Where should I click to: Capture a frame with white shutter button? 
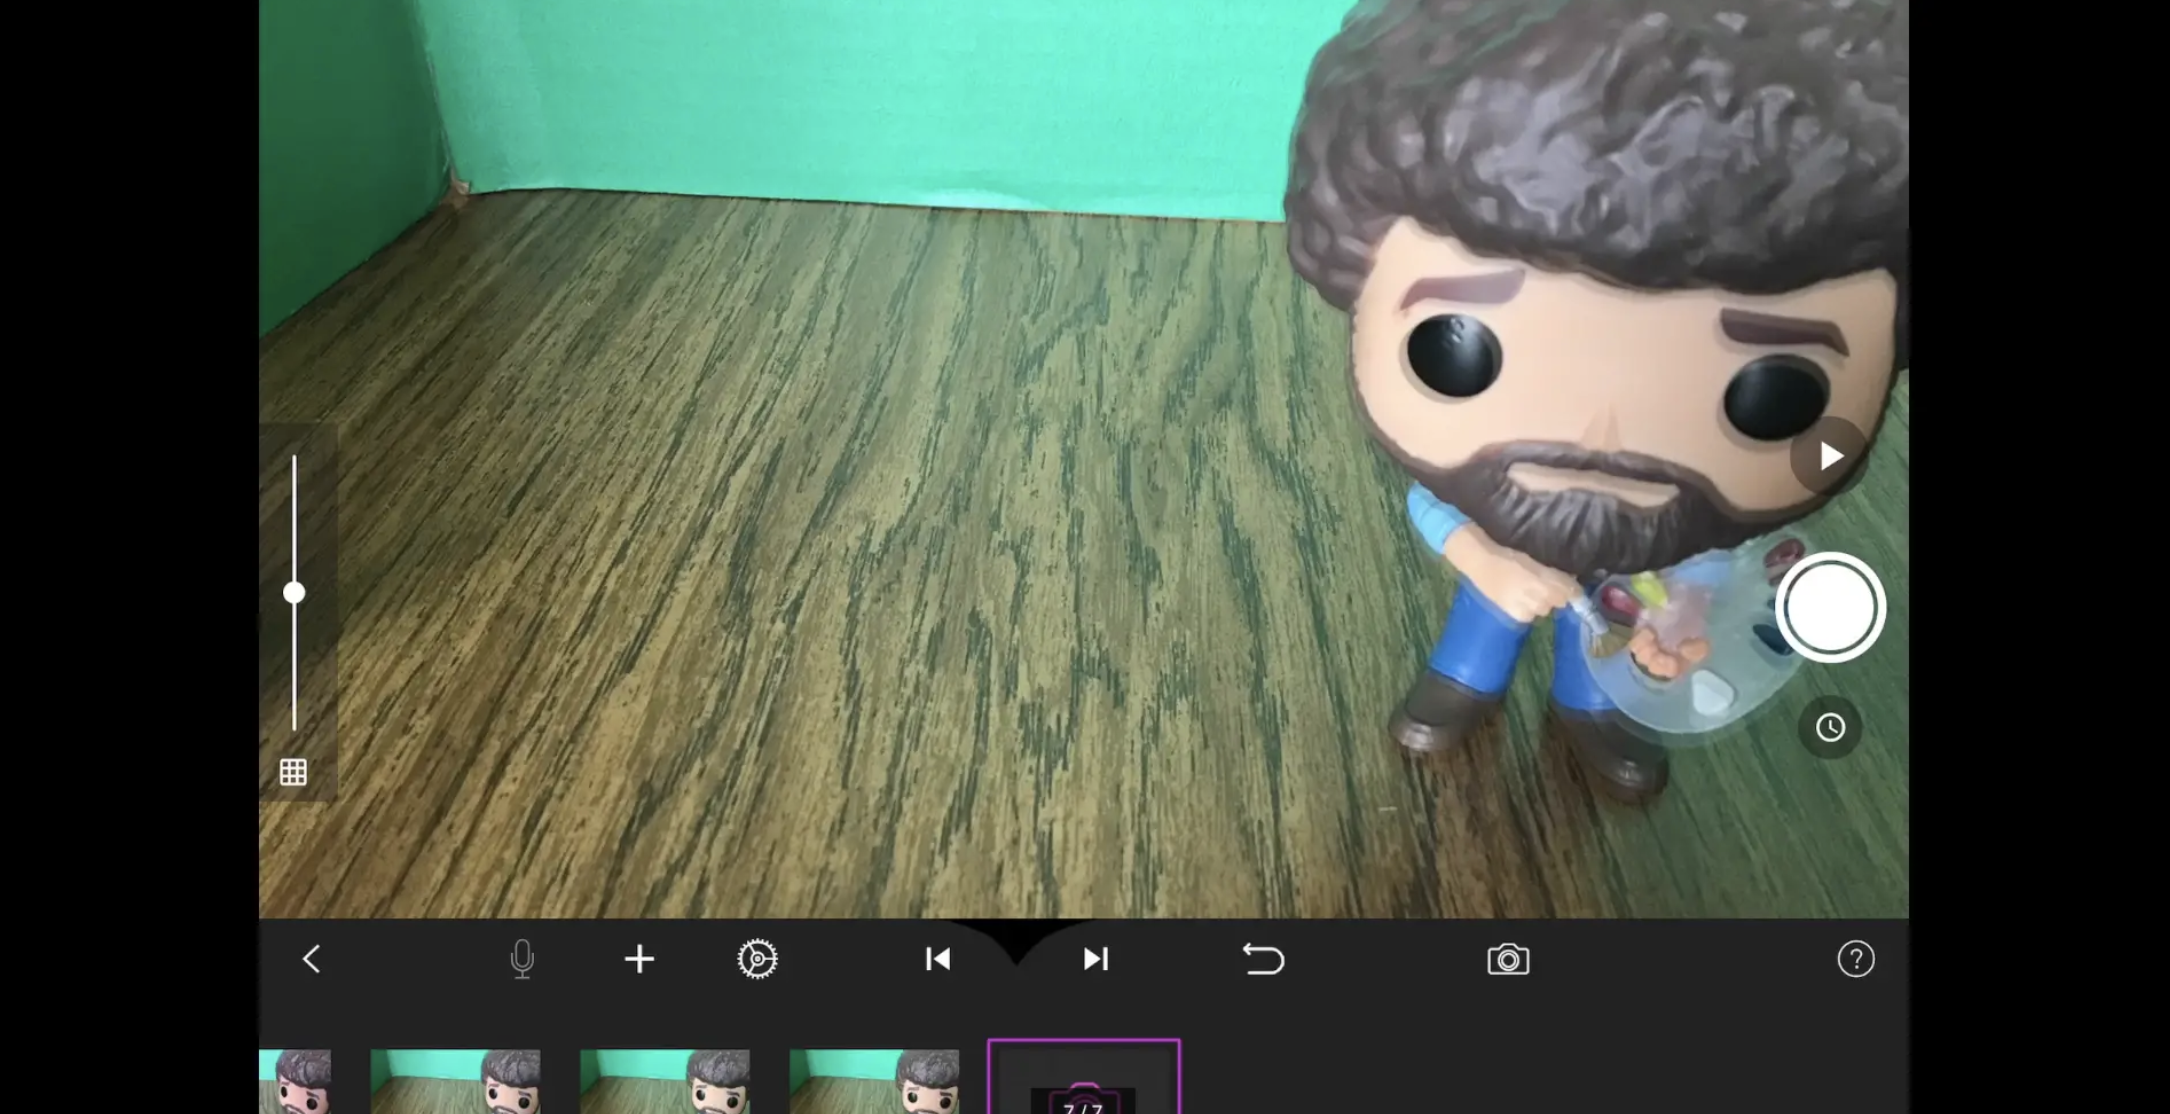pyautogui.click(x=1830, y=607)
